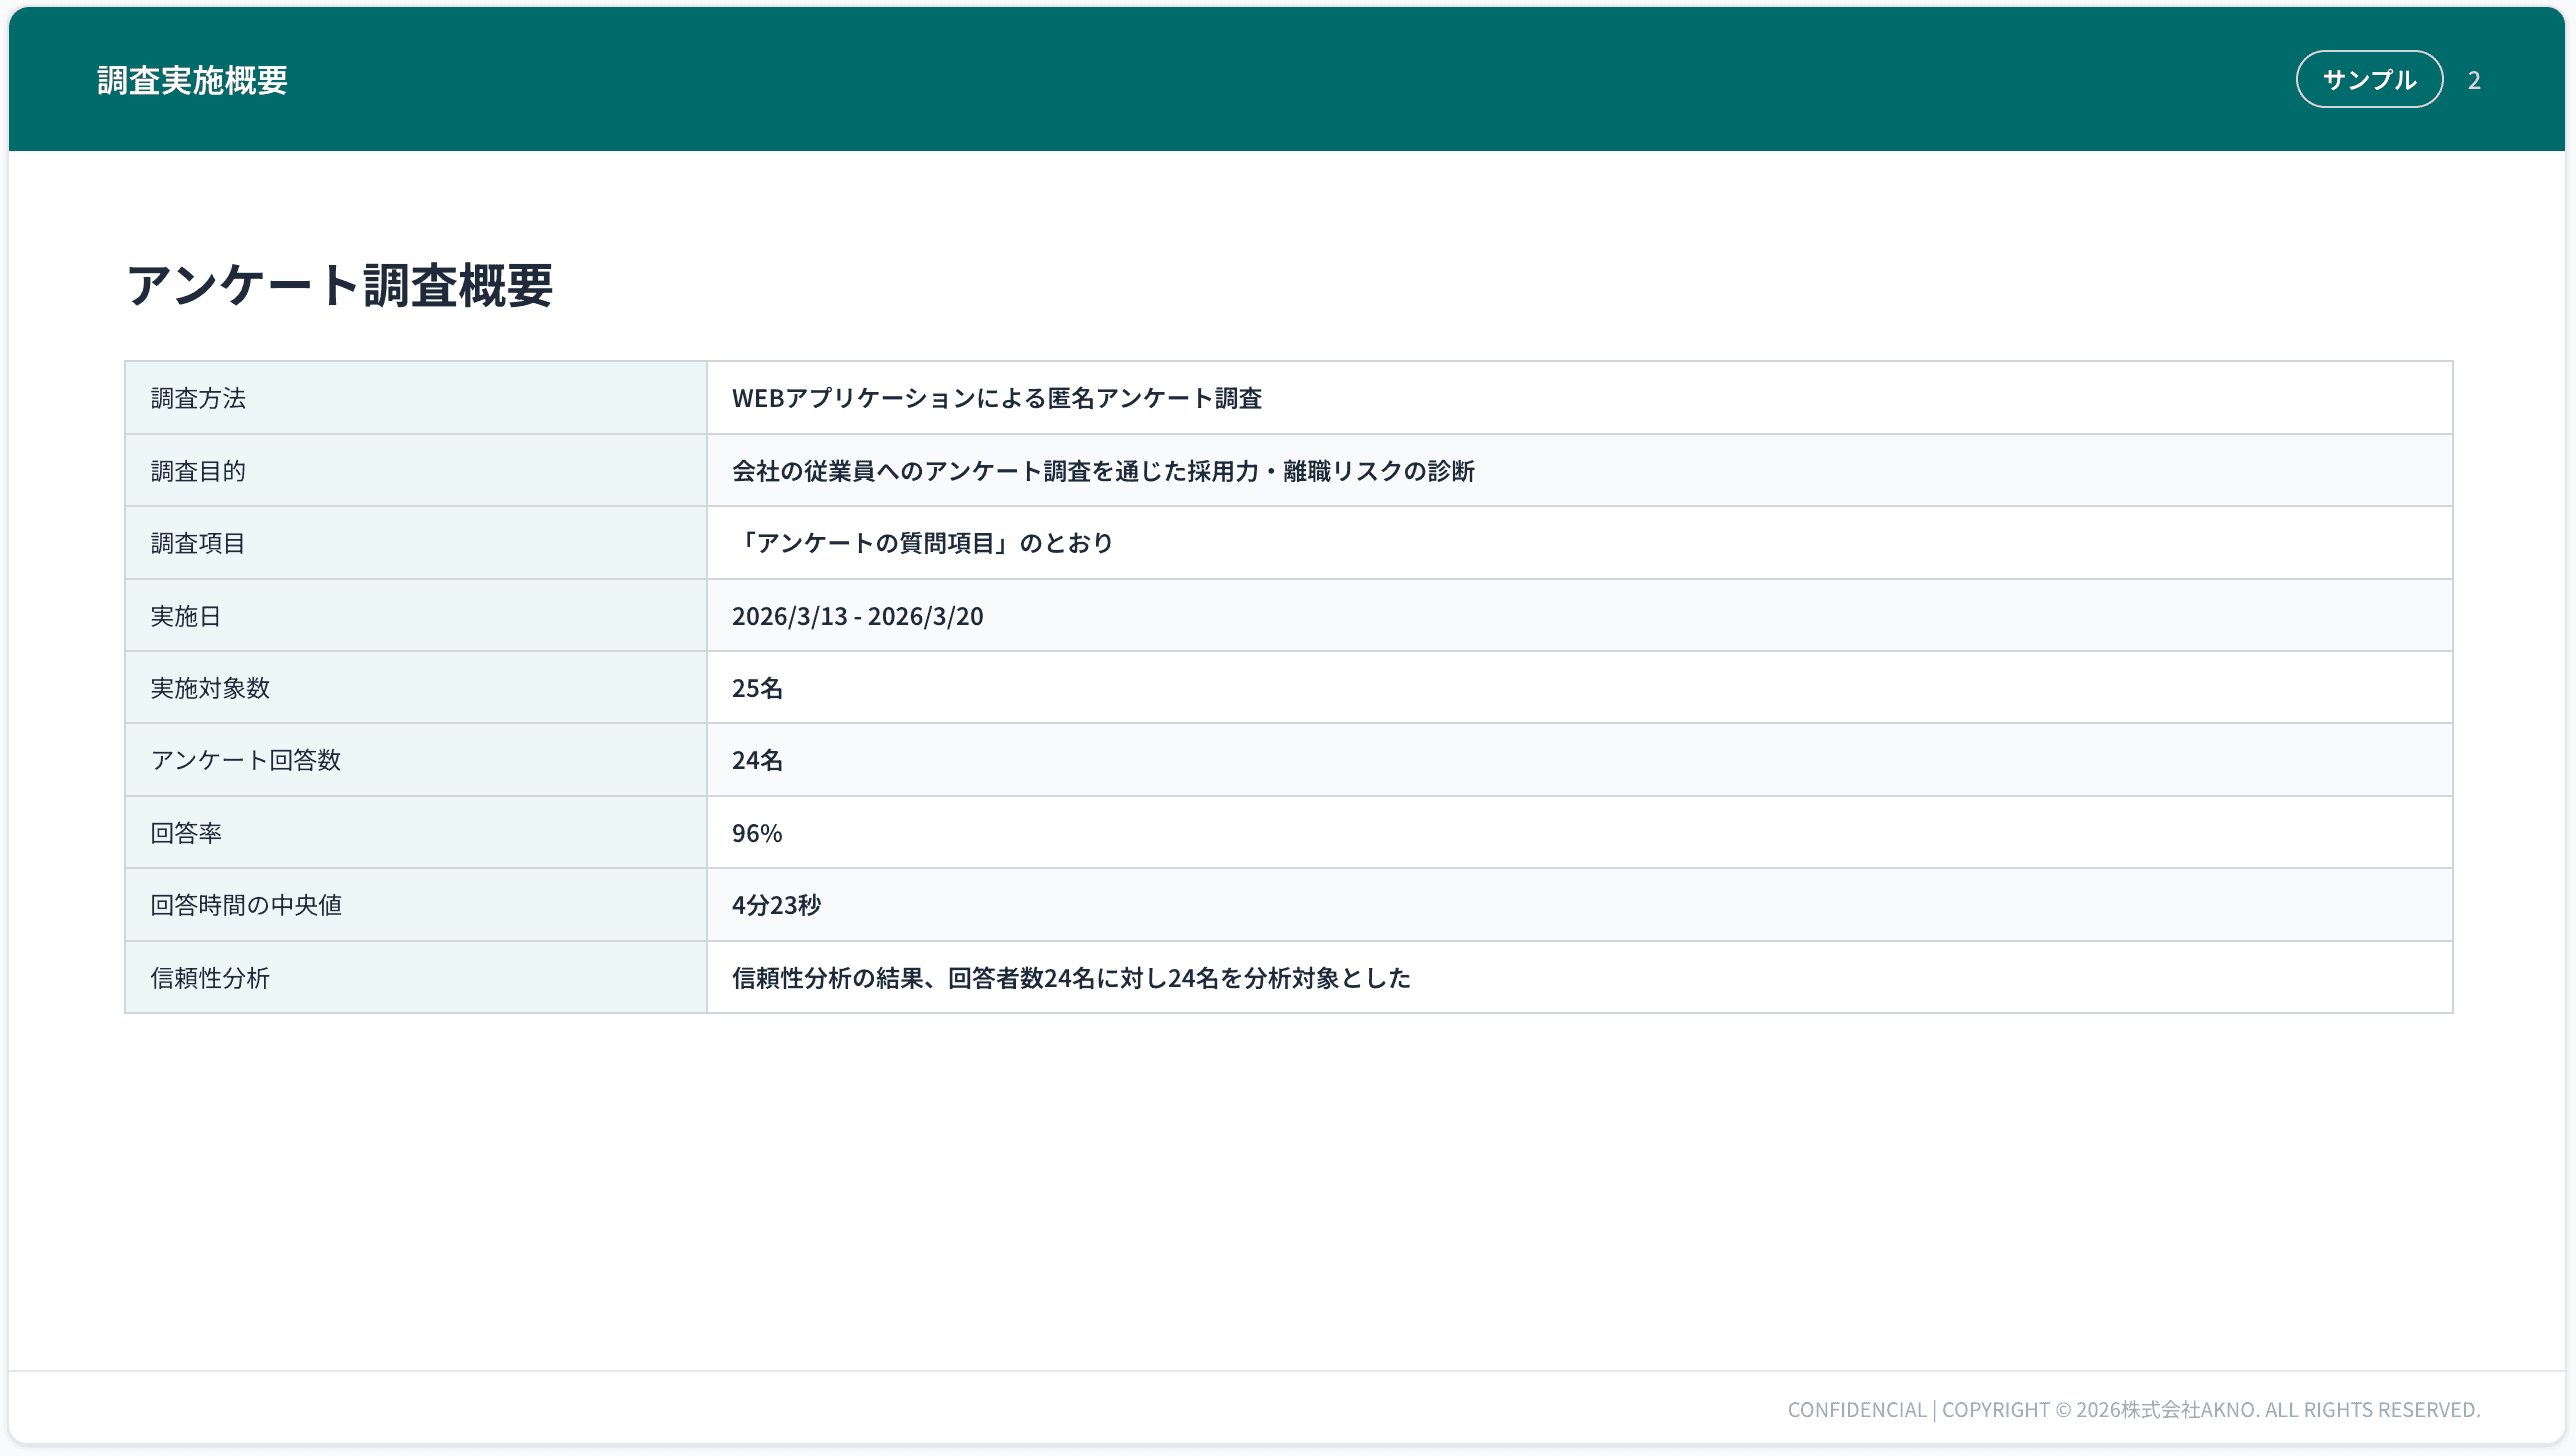Click the 4分23秒 median time cell
The height and width of the screenshot is (1456, 2576).
[x=775, y=904]
